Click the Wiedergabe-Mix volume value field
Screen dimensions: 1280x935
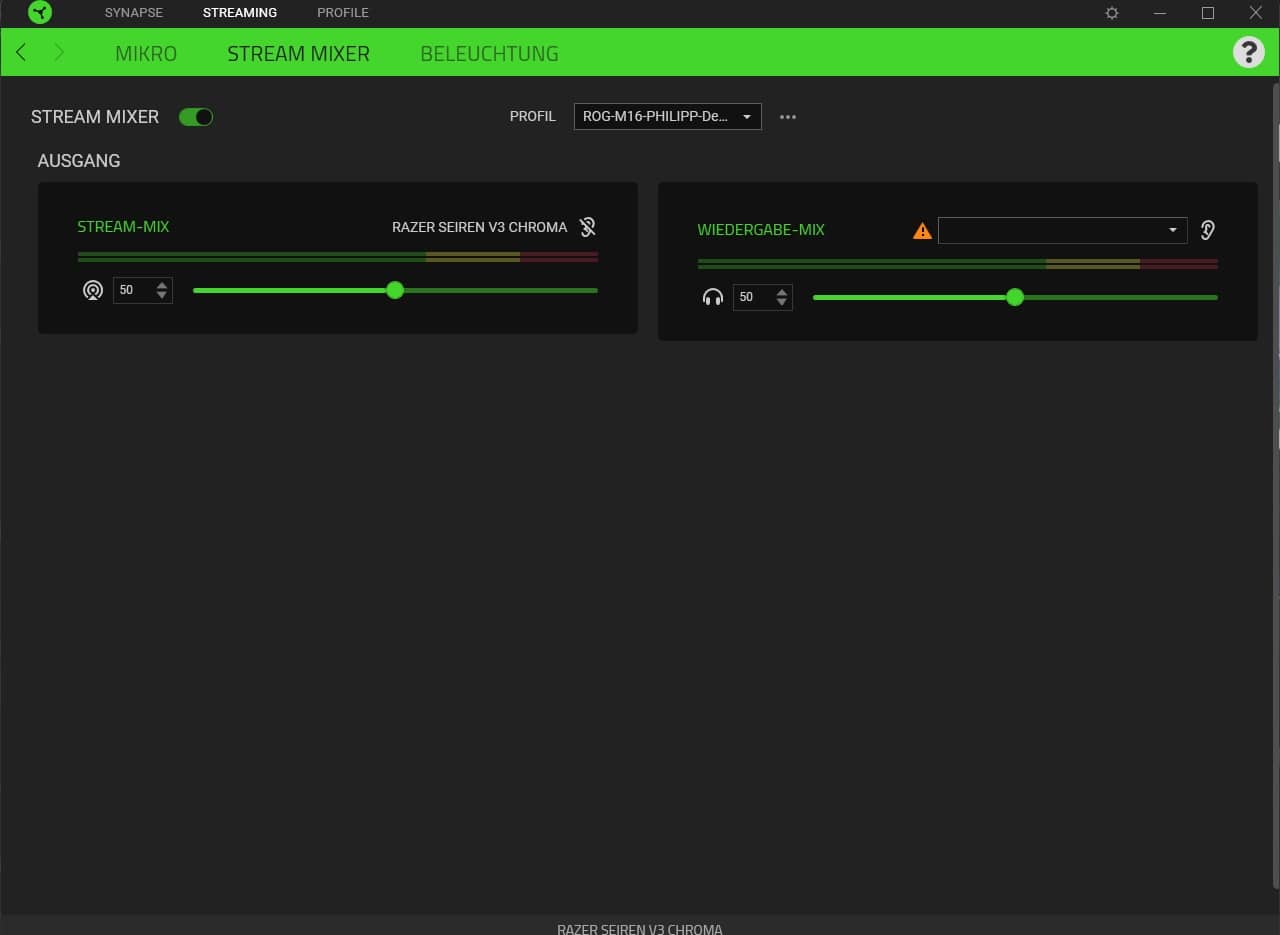click(752, 297)
